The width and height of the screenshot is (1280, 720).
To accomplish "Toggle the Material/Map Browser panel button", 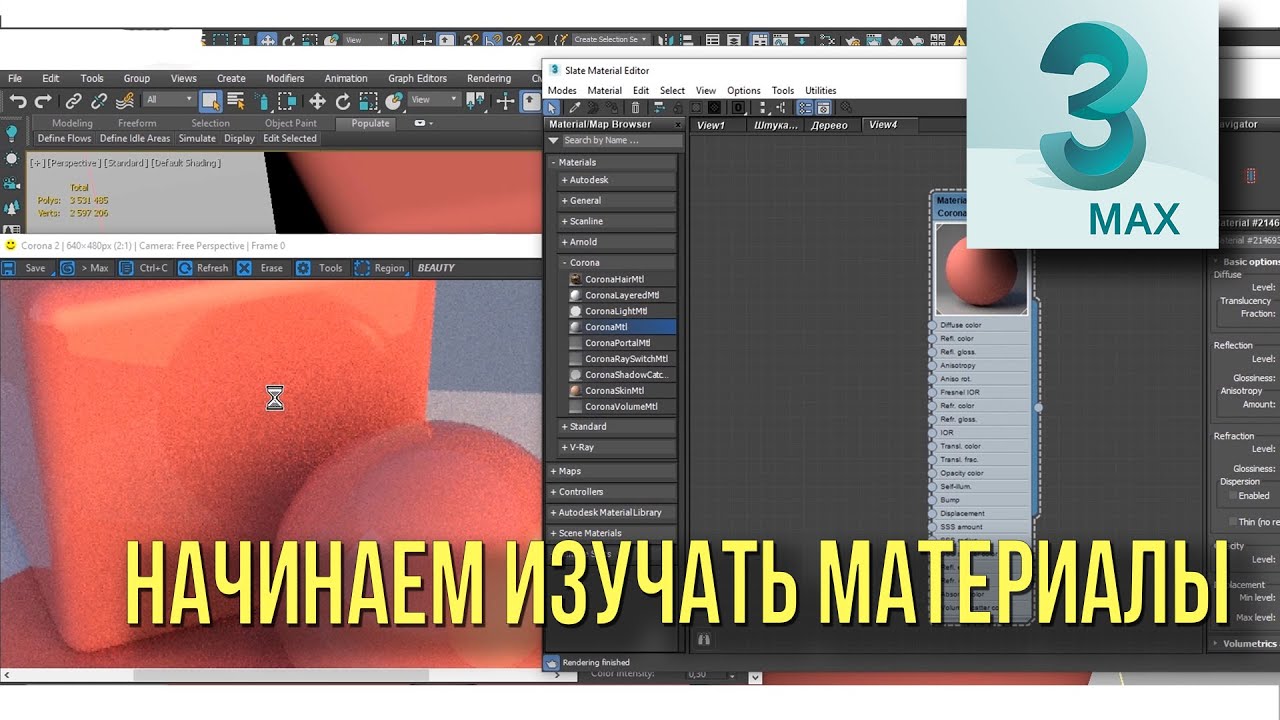I will [803, 107].
